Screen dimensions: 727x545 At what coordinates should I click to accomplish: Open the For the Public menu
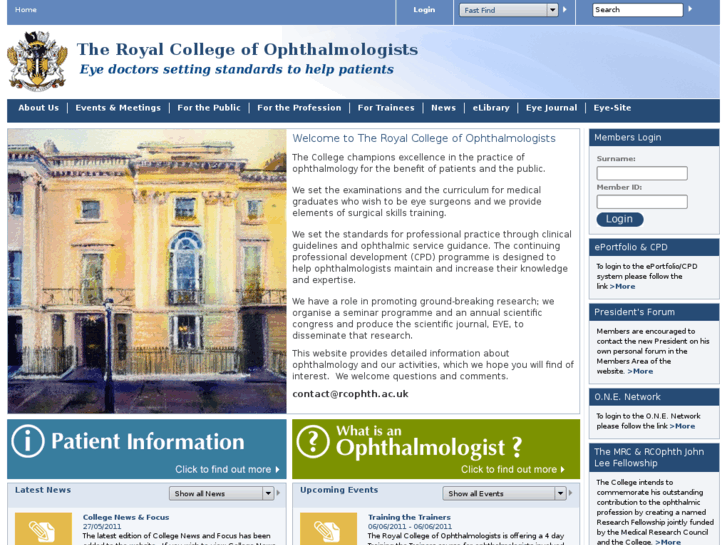click(x=209, y=108)
